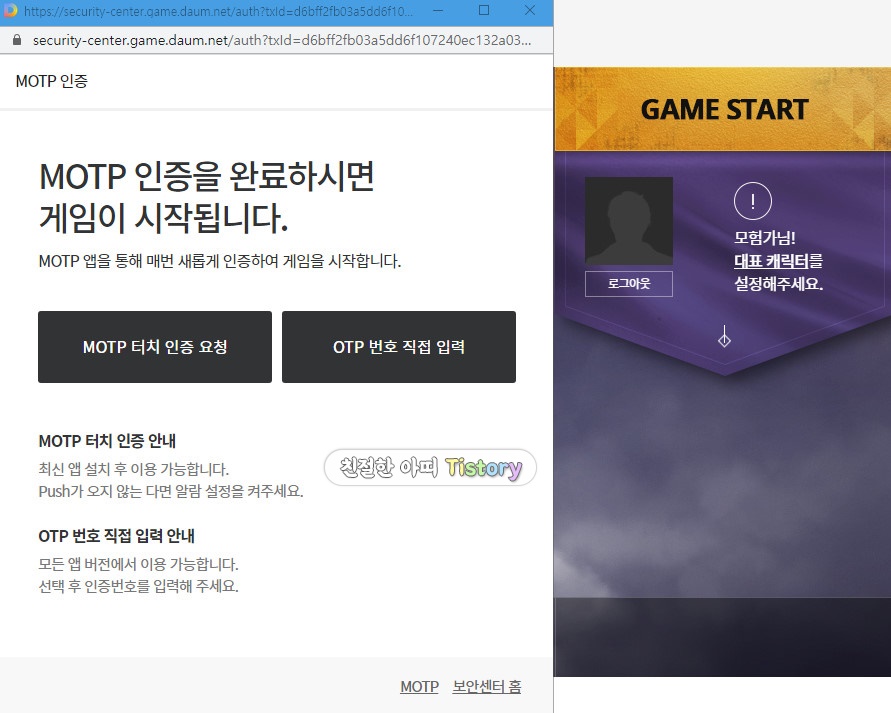Click the browser favicon in the title bar
The height and width of the screenshot is (713, 891).
(x=10, y=10)
